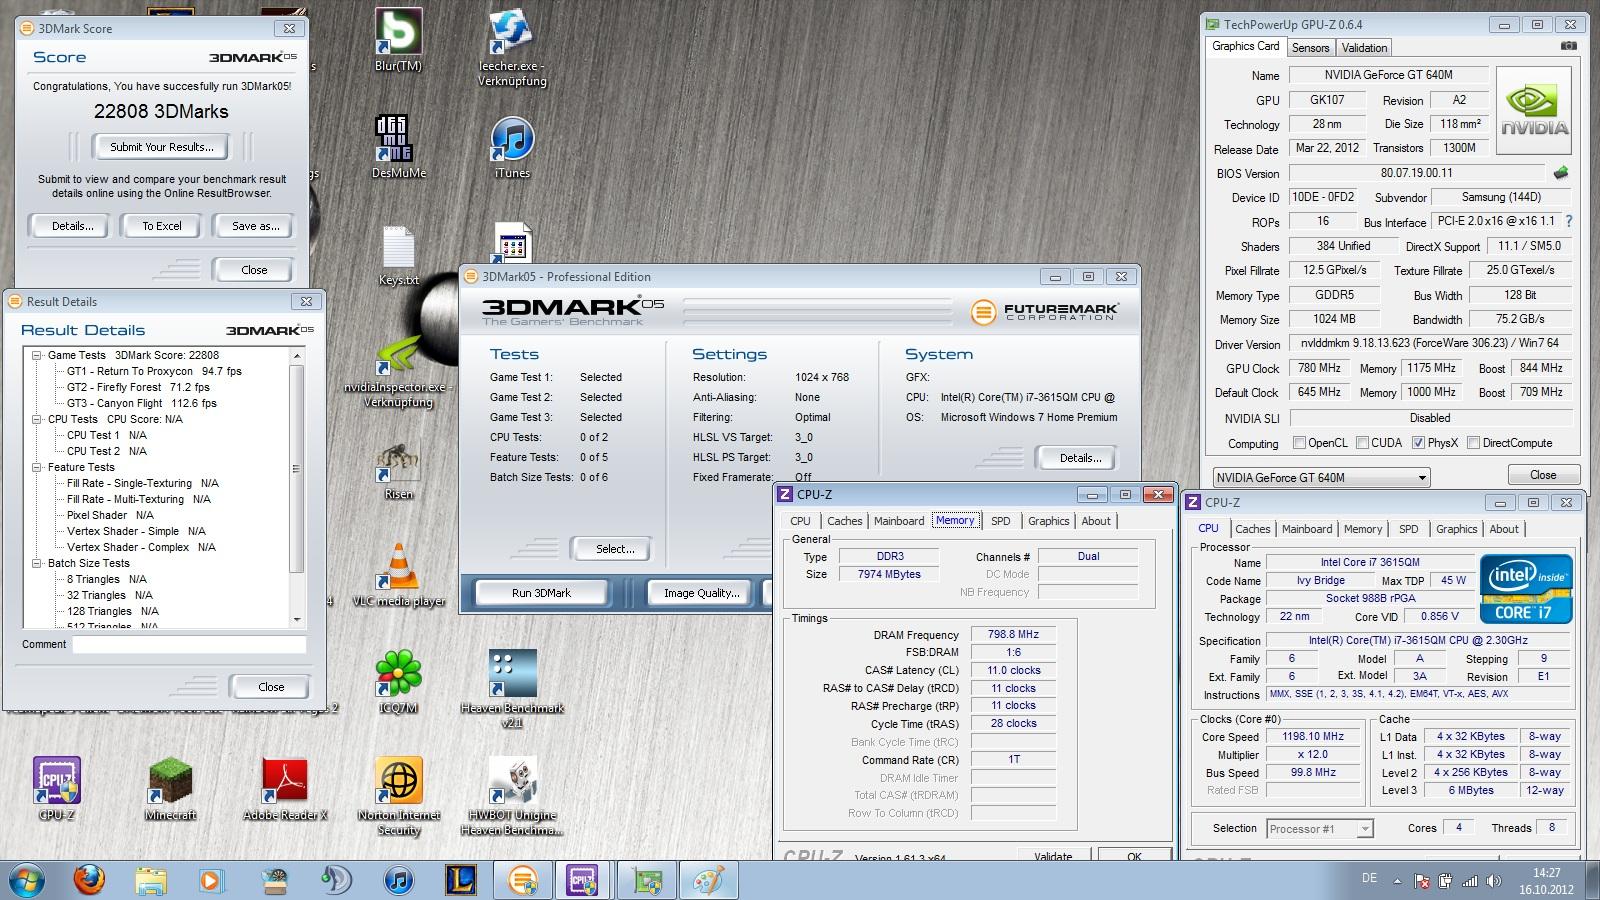Click the Result Details scrollbar down arrow

point(296,620)
